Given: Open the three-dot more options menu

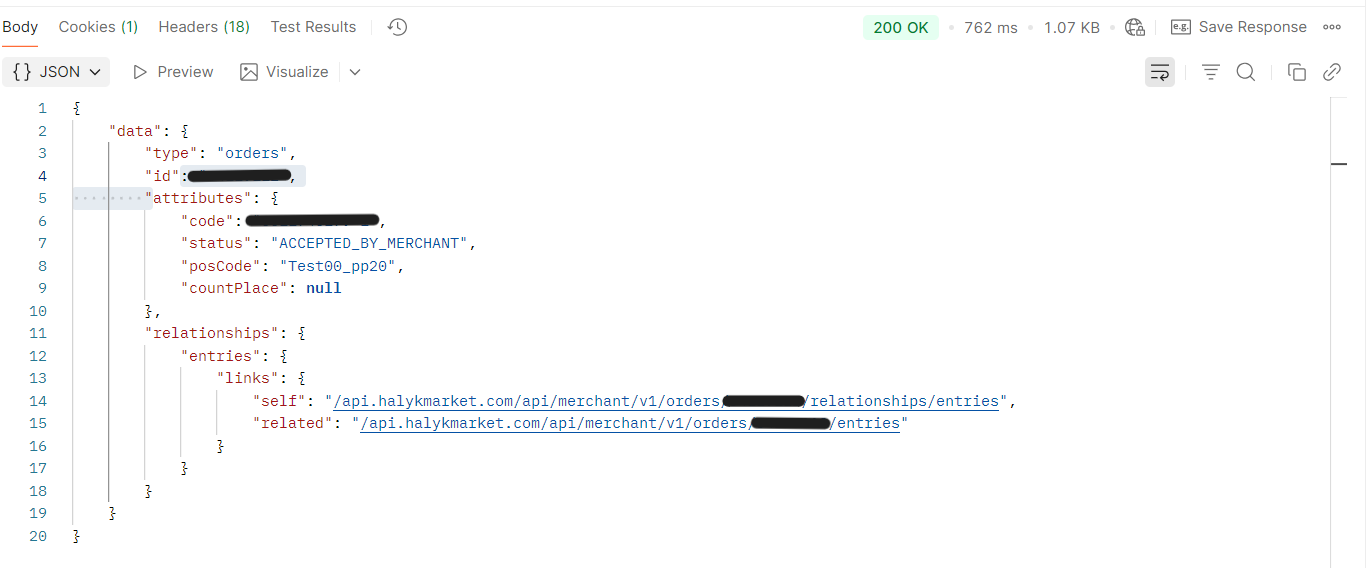Looking at the screenshot, I should point(1332,27).
